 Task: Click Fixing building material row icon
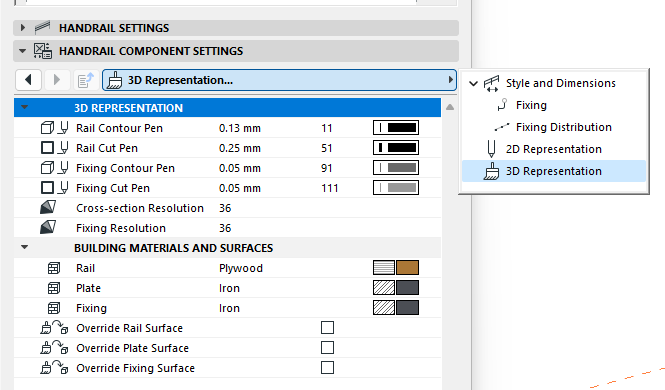(x=54, y=308)
